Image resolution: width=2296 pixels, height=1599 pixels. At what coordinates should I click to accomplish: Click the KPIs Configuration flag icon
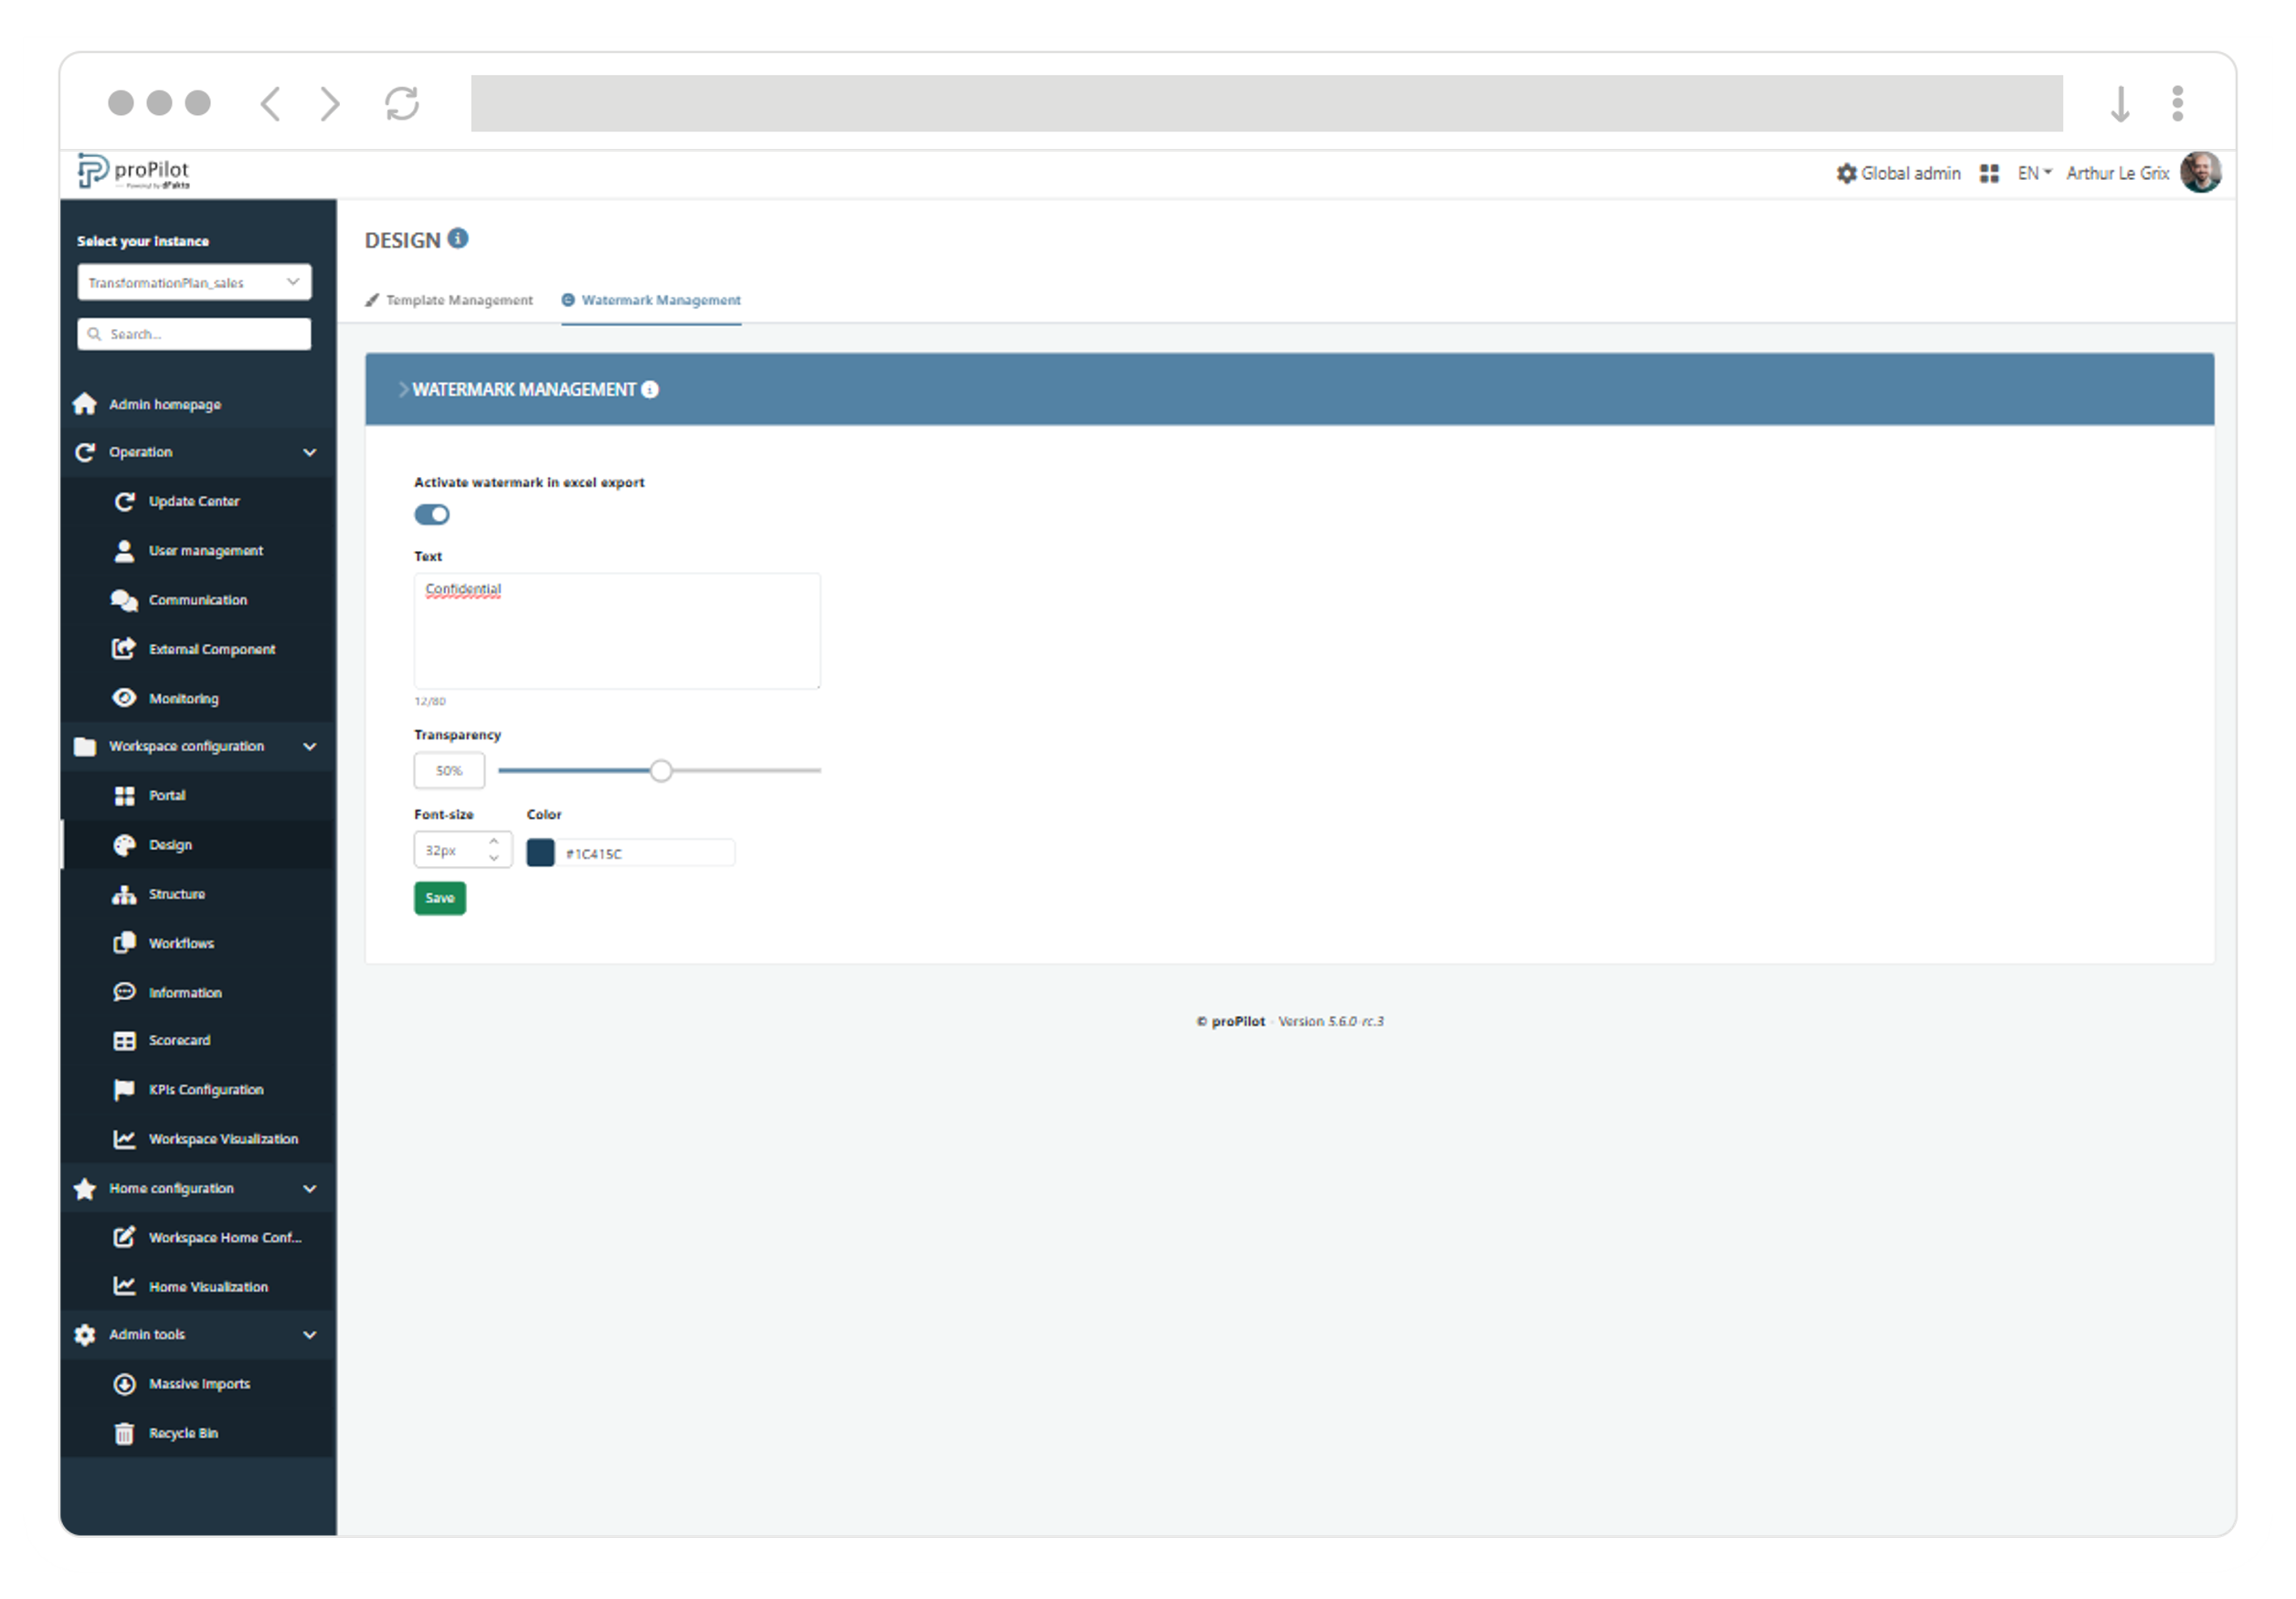click(124, 1090)
